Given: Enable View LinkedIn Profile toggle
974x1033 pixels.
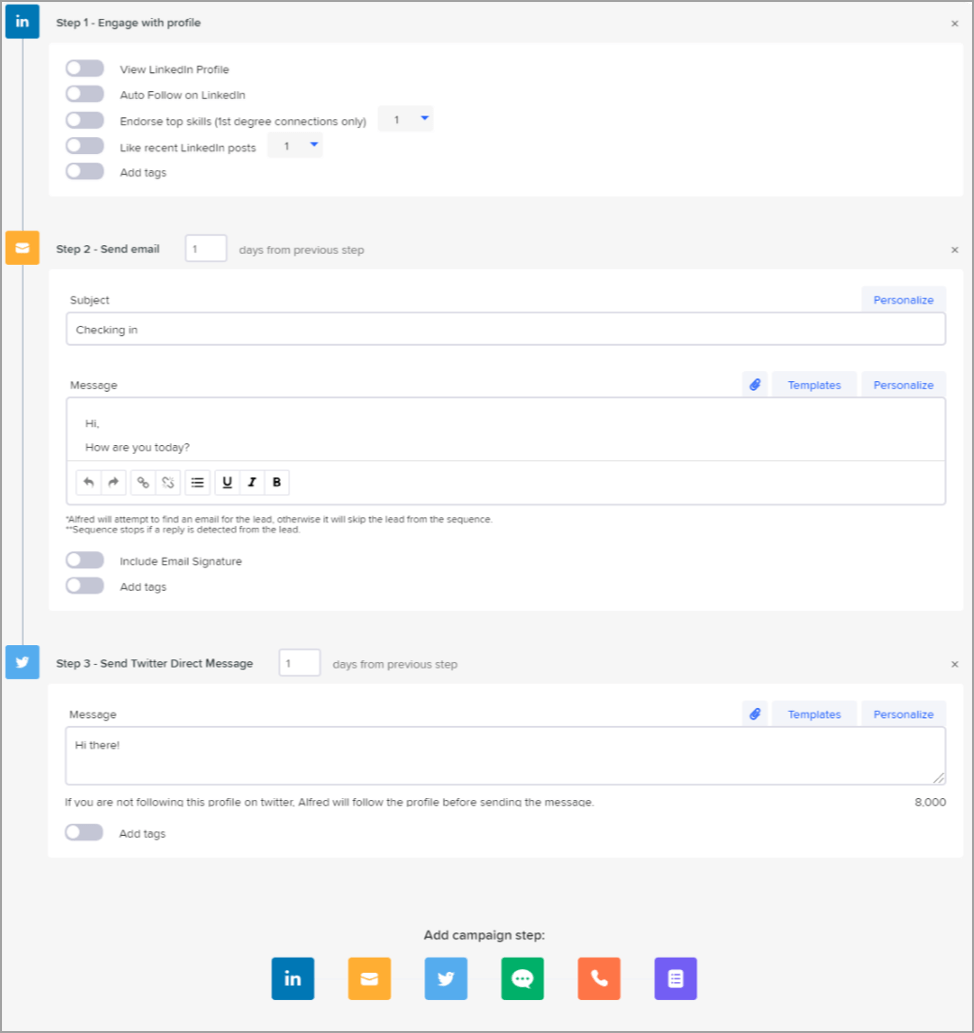Looking at the screenshot, I should tap(85, 69).
